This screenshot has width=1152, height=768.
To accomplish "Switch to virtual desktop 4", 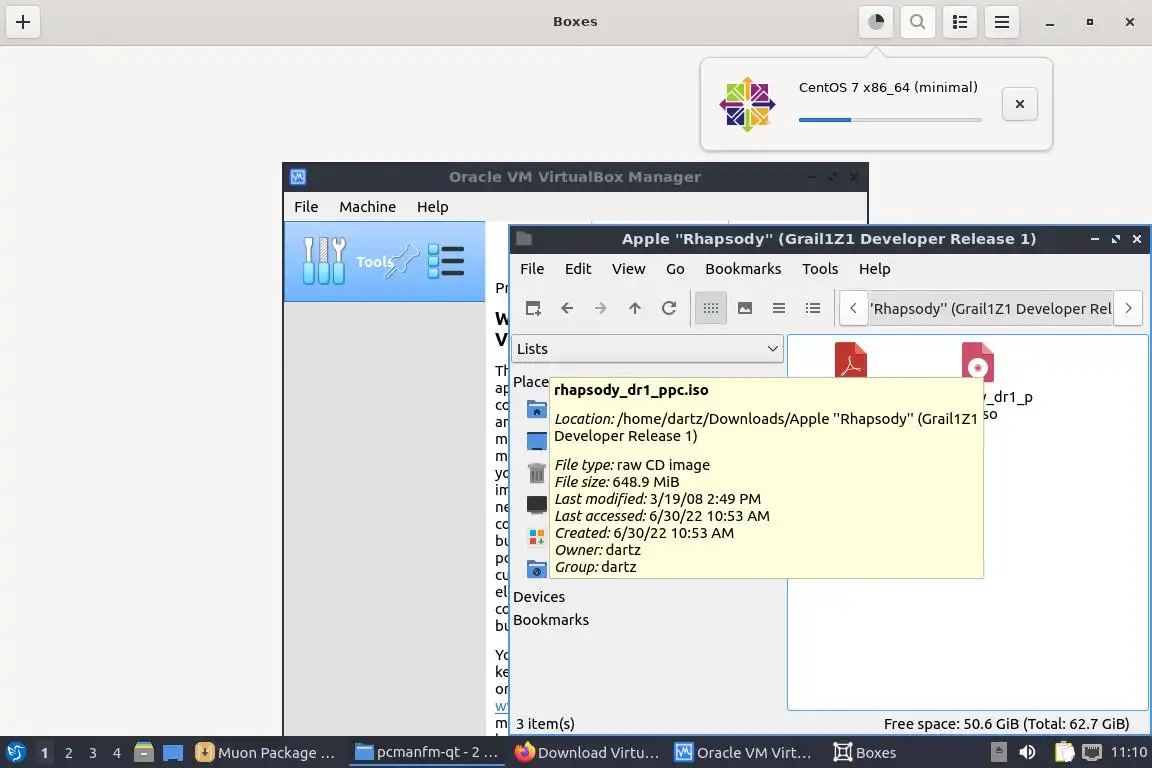I will (117, 753).
